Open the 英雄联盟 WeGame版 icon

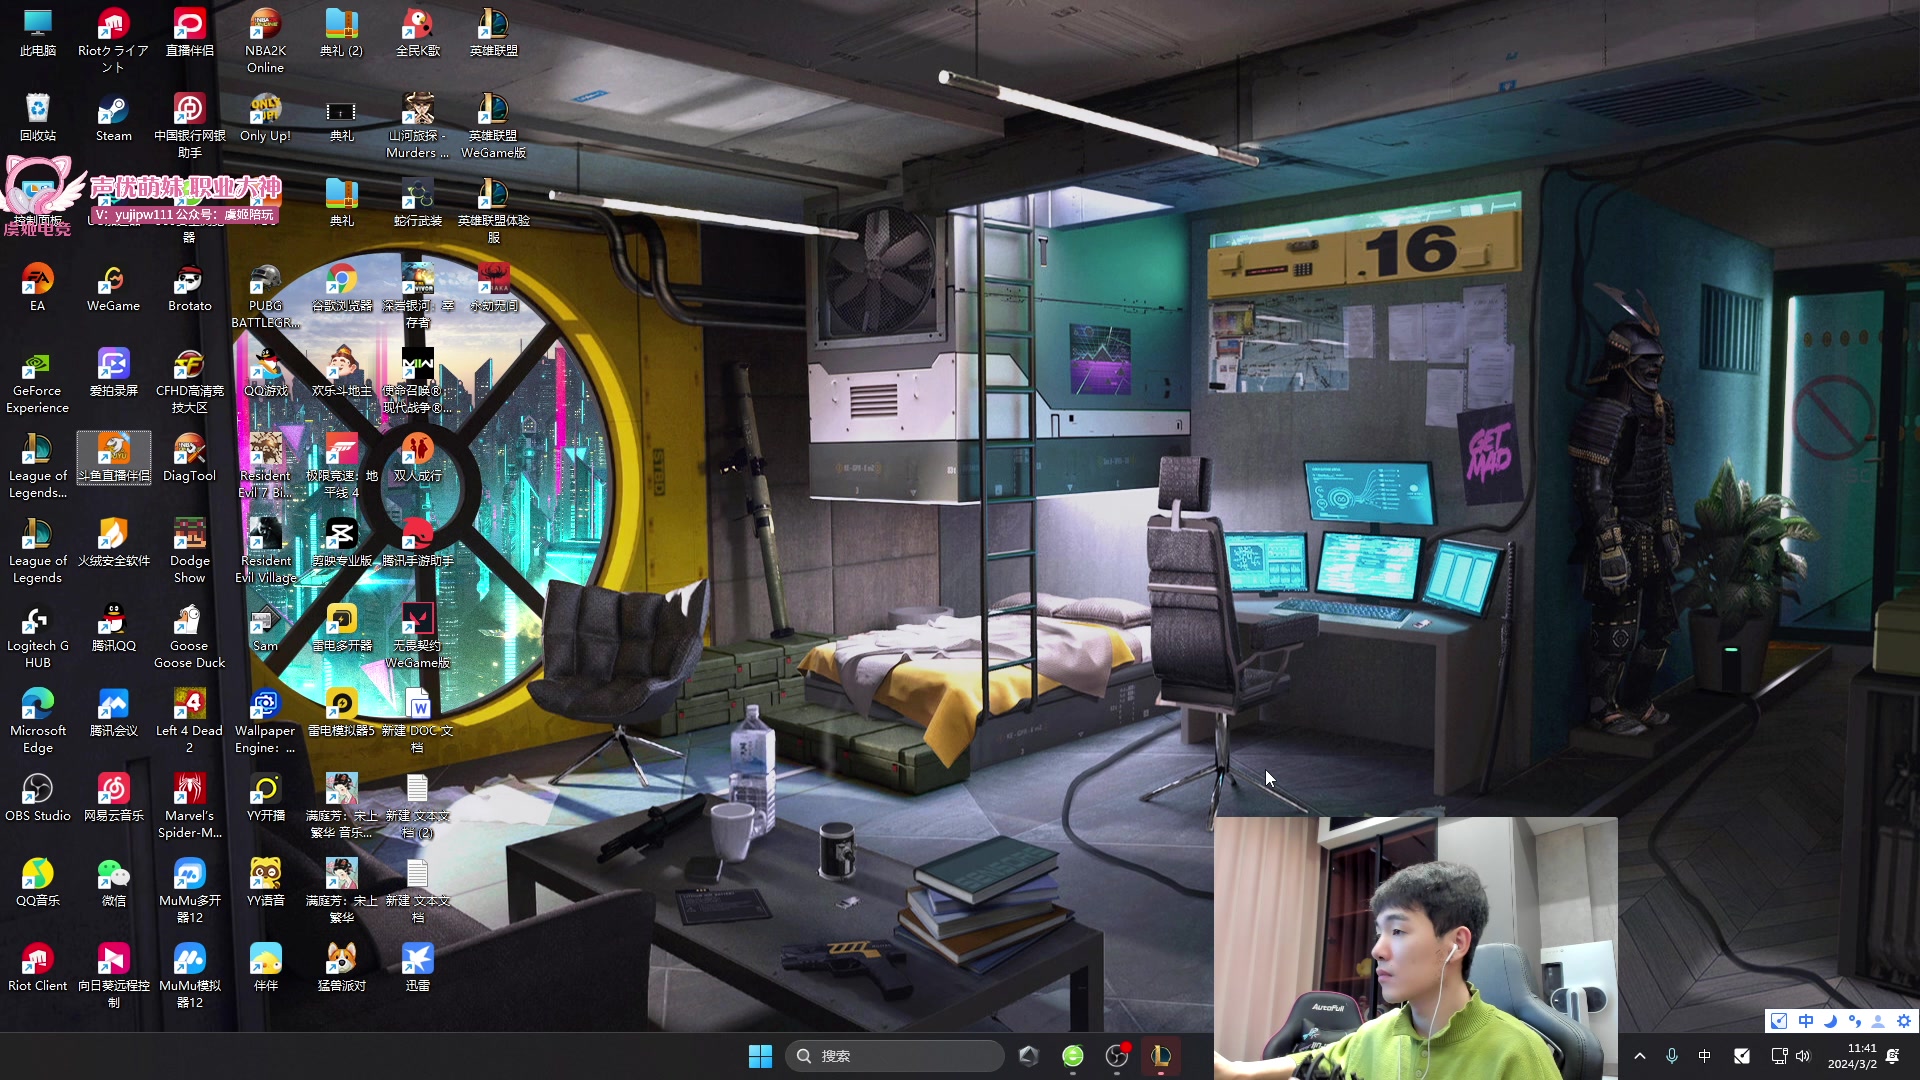(493, 127)
